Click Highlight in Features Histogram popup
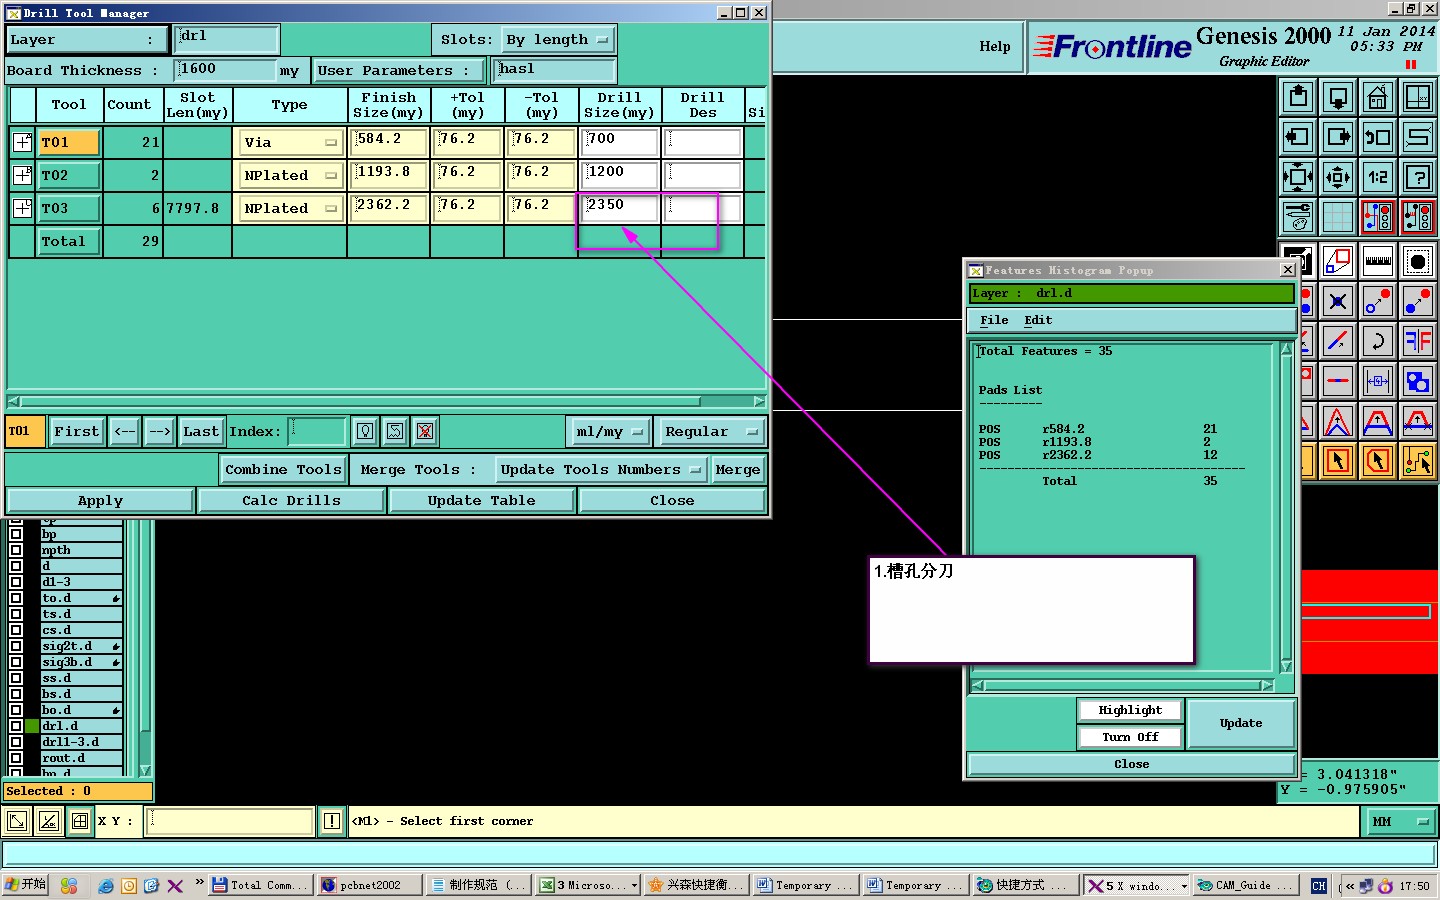This screenshot has width=1440, height=900. pos(1130,710)
